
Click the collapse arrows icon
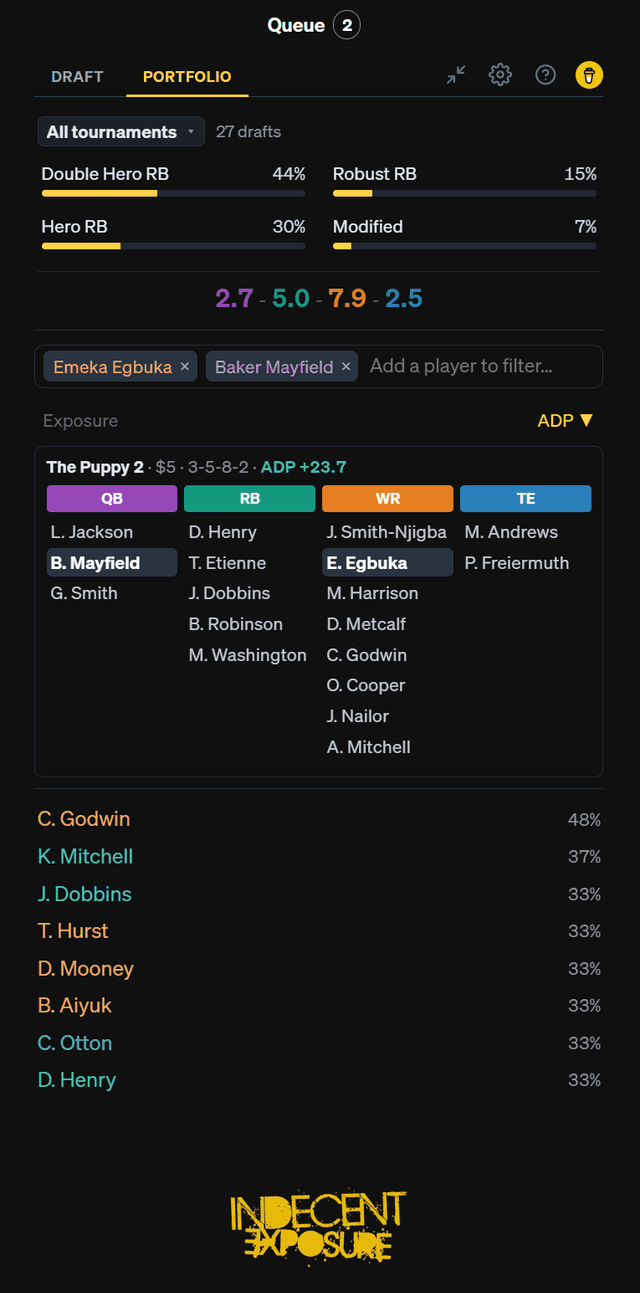pos(456,75)
